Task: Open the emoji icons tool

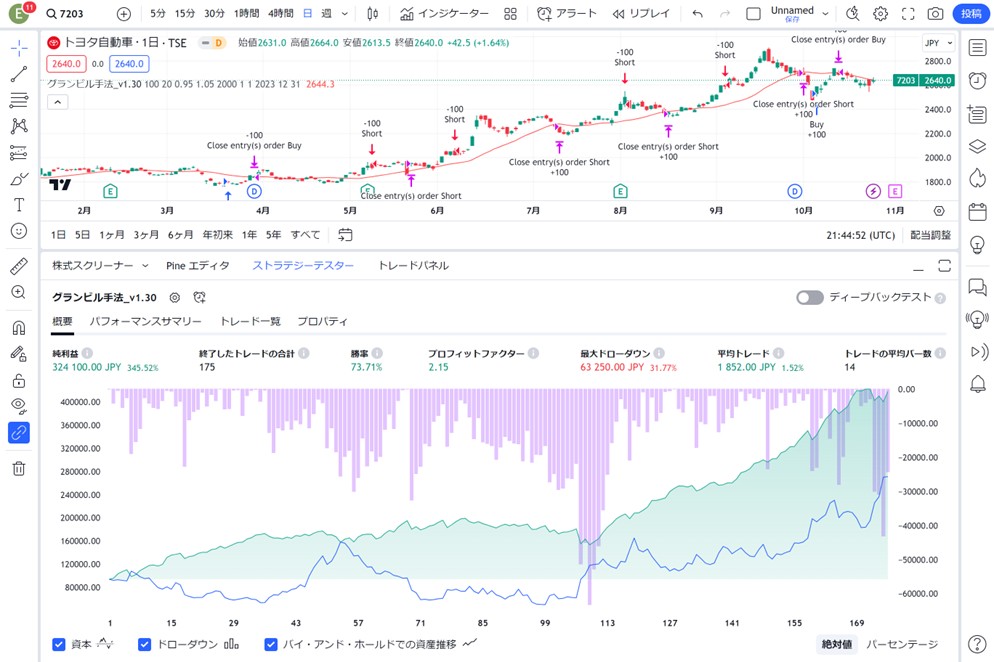Action: [19, 231]
